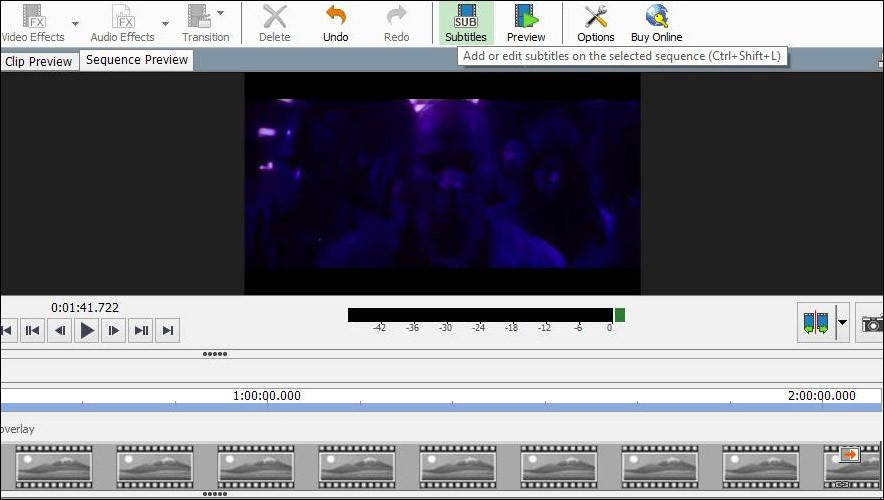This screenshot has width=884, height=500.
Task: Step back one frame
Action: 60,330
